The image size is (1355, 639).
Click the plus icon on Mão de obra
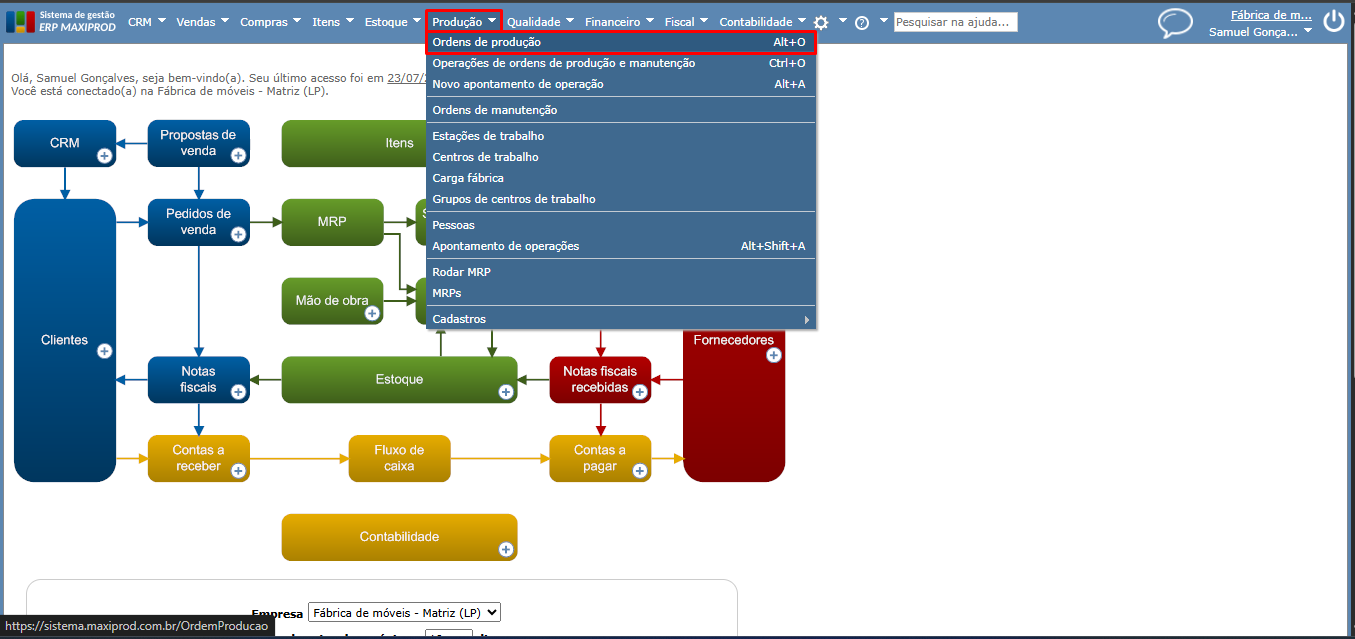372,313
